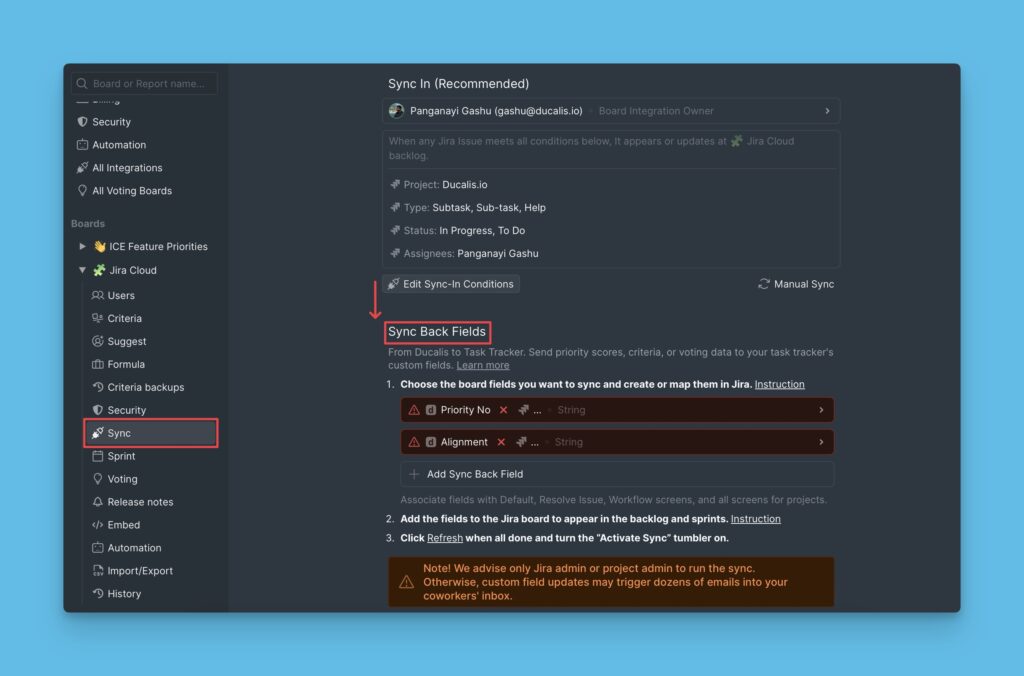Viewport: 1024px width, 676px height.
Task: Open the Alignment field row chevron
Action: (x=821, y=442)
